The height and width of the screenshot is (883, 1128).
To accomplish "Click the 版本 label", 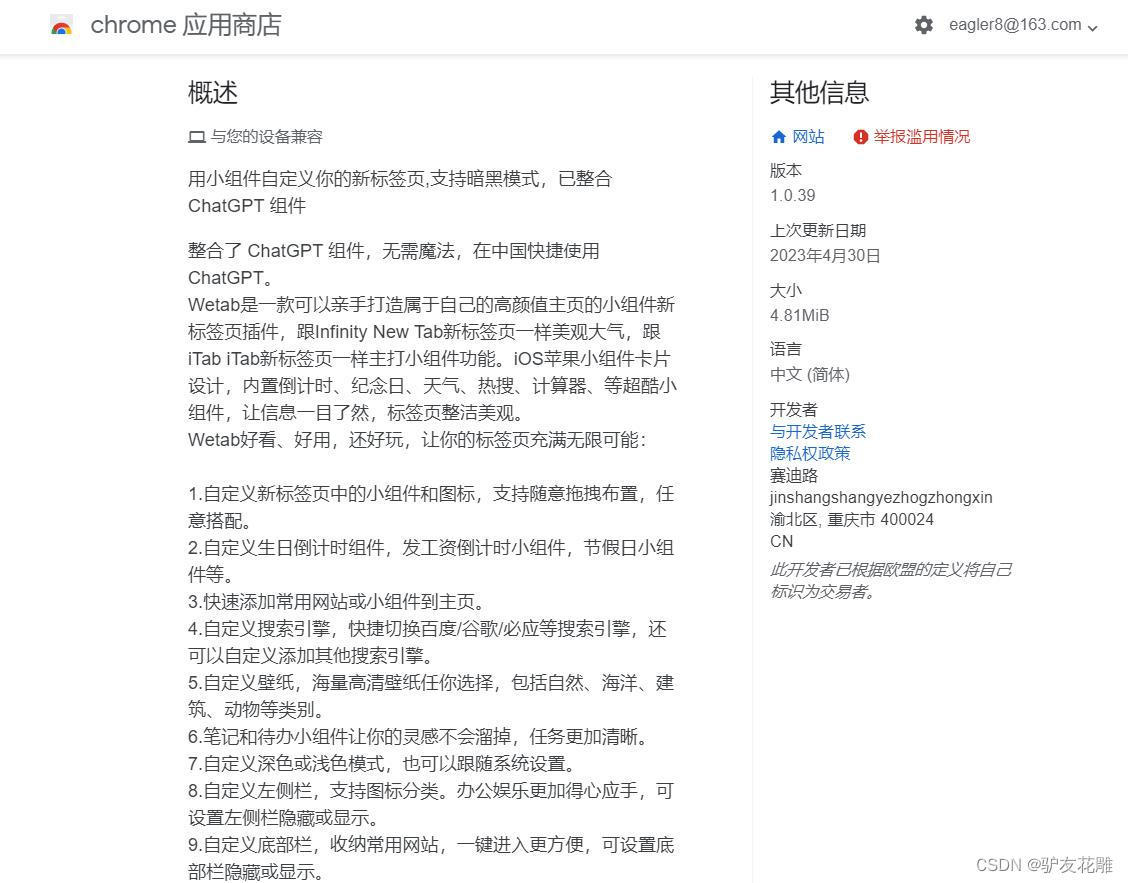I will 786,171.
